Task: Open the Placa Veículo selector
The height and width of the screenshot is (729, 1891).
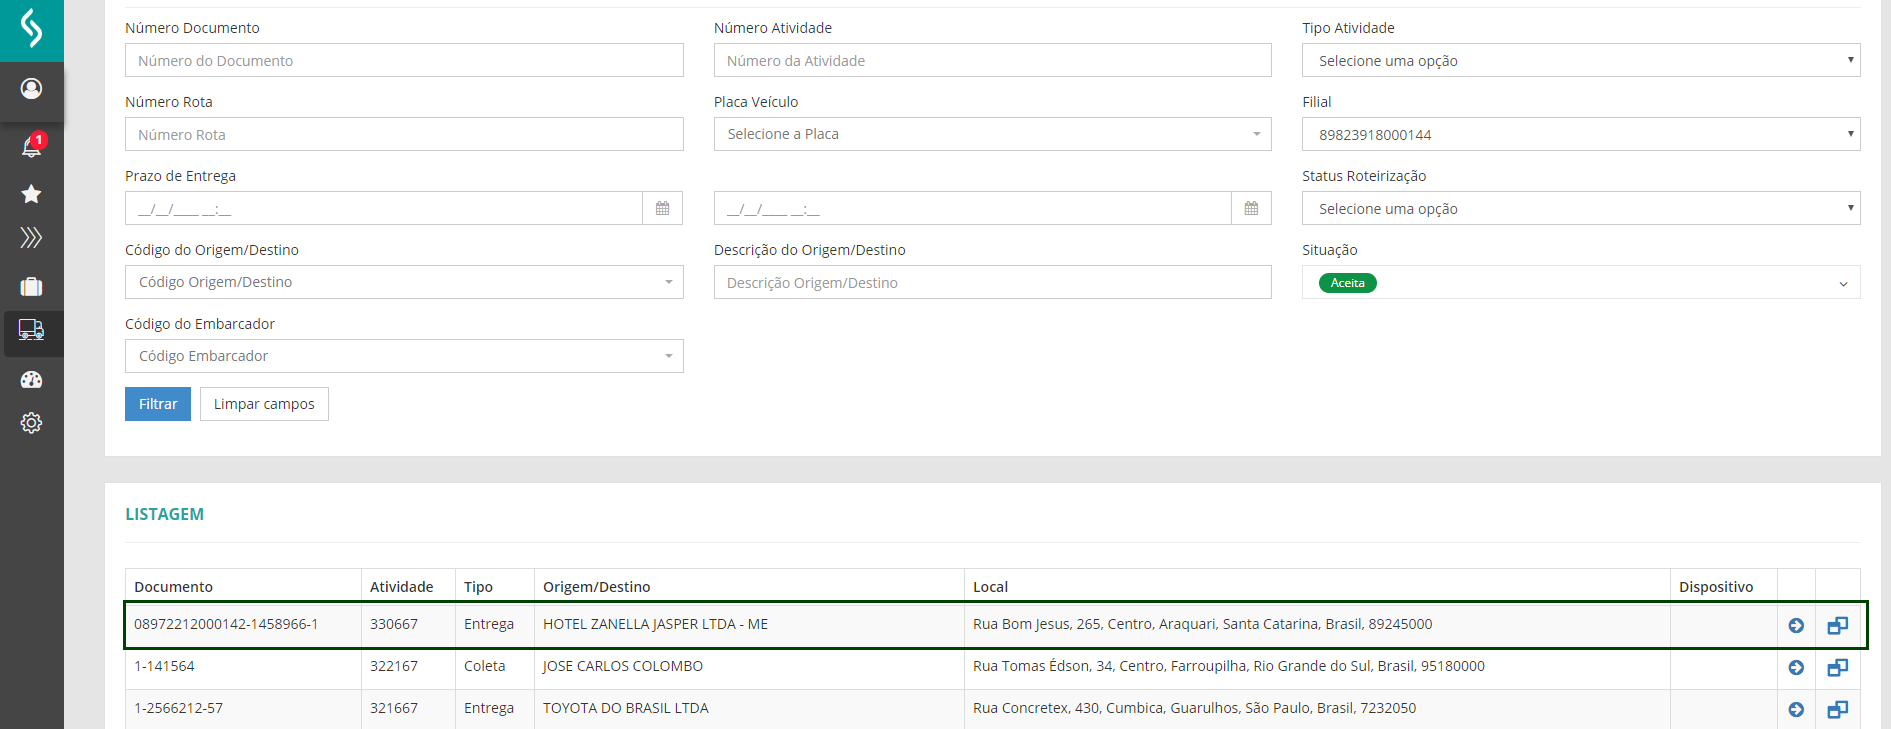Action: [x=992, y=134]
